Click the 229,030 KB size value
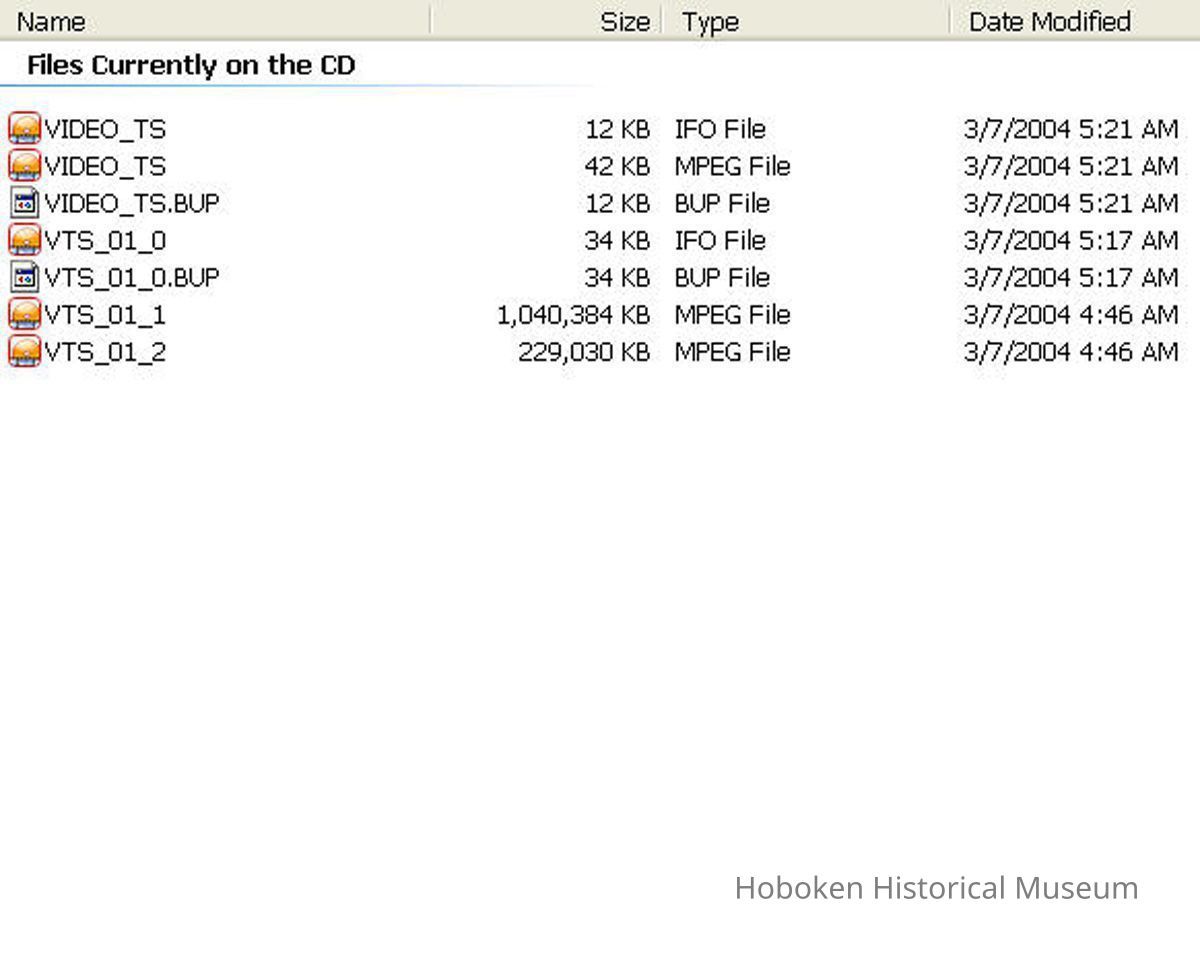The image size is (1200, 953). tap(583, 352)
